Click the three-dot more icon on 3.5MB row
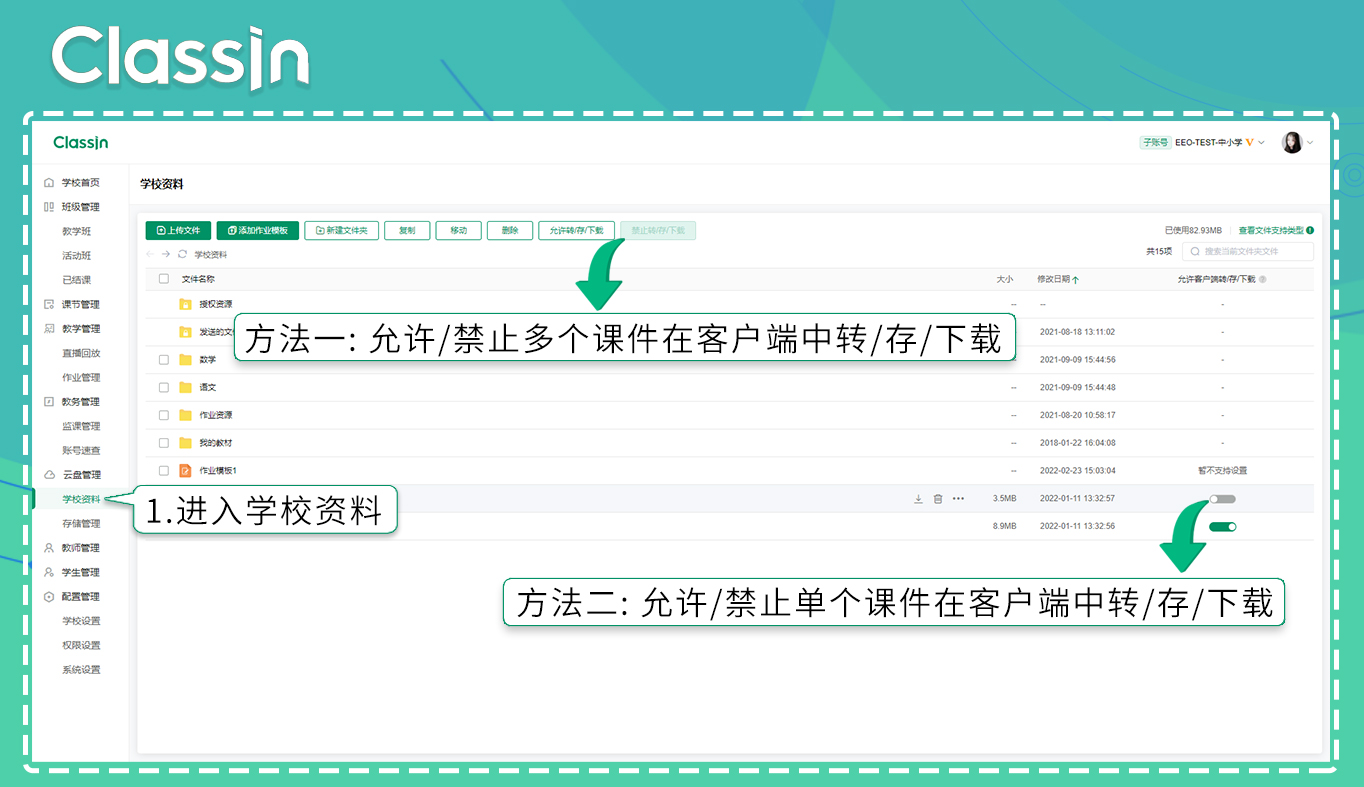The height and width of the screenshot is (787, 1364). coord(959,498)
